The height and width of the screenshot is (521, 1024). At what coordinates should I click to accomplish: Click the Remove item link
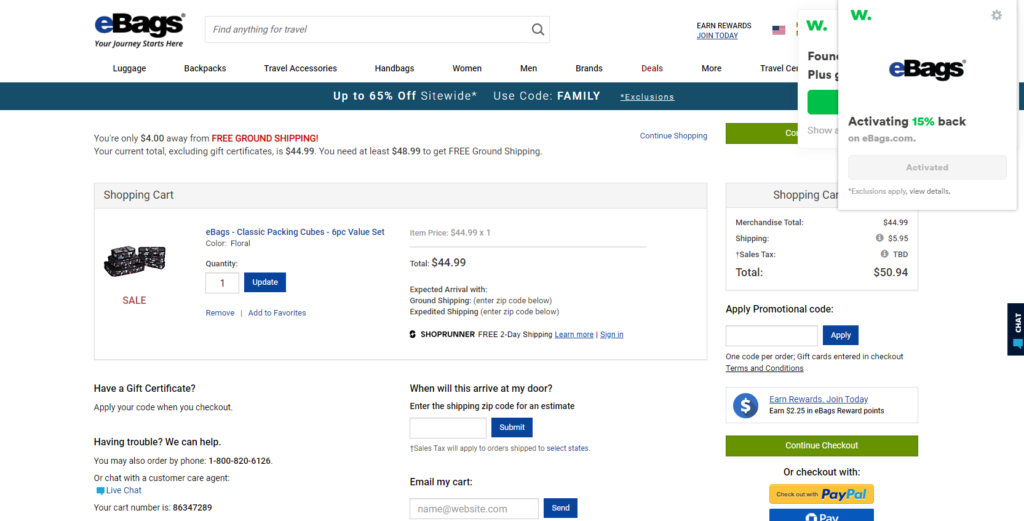click(x=220, y=313)
